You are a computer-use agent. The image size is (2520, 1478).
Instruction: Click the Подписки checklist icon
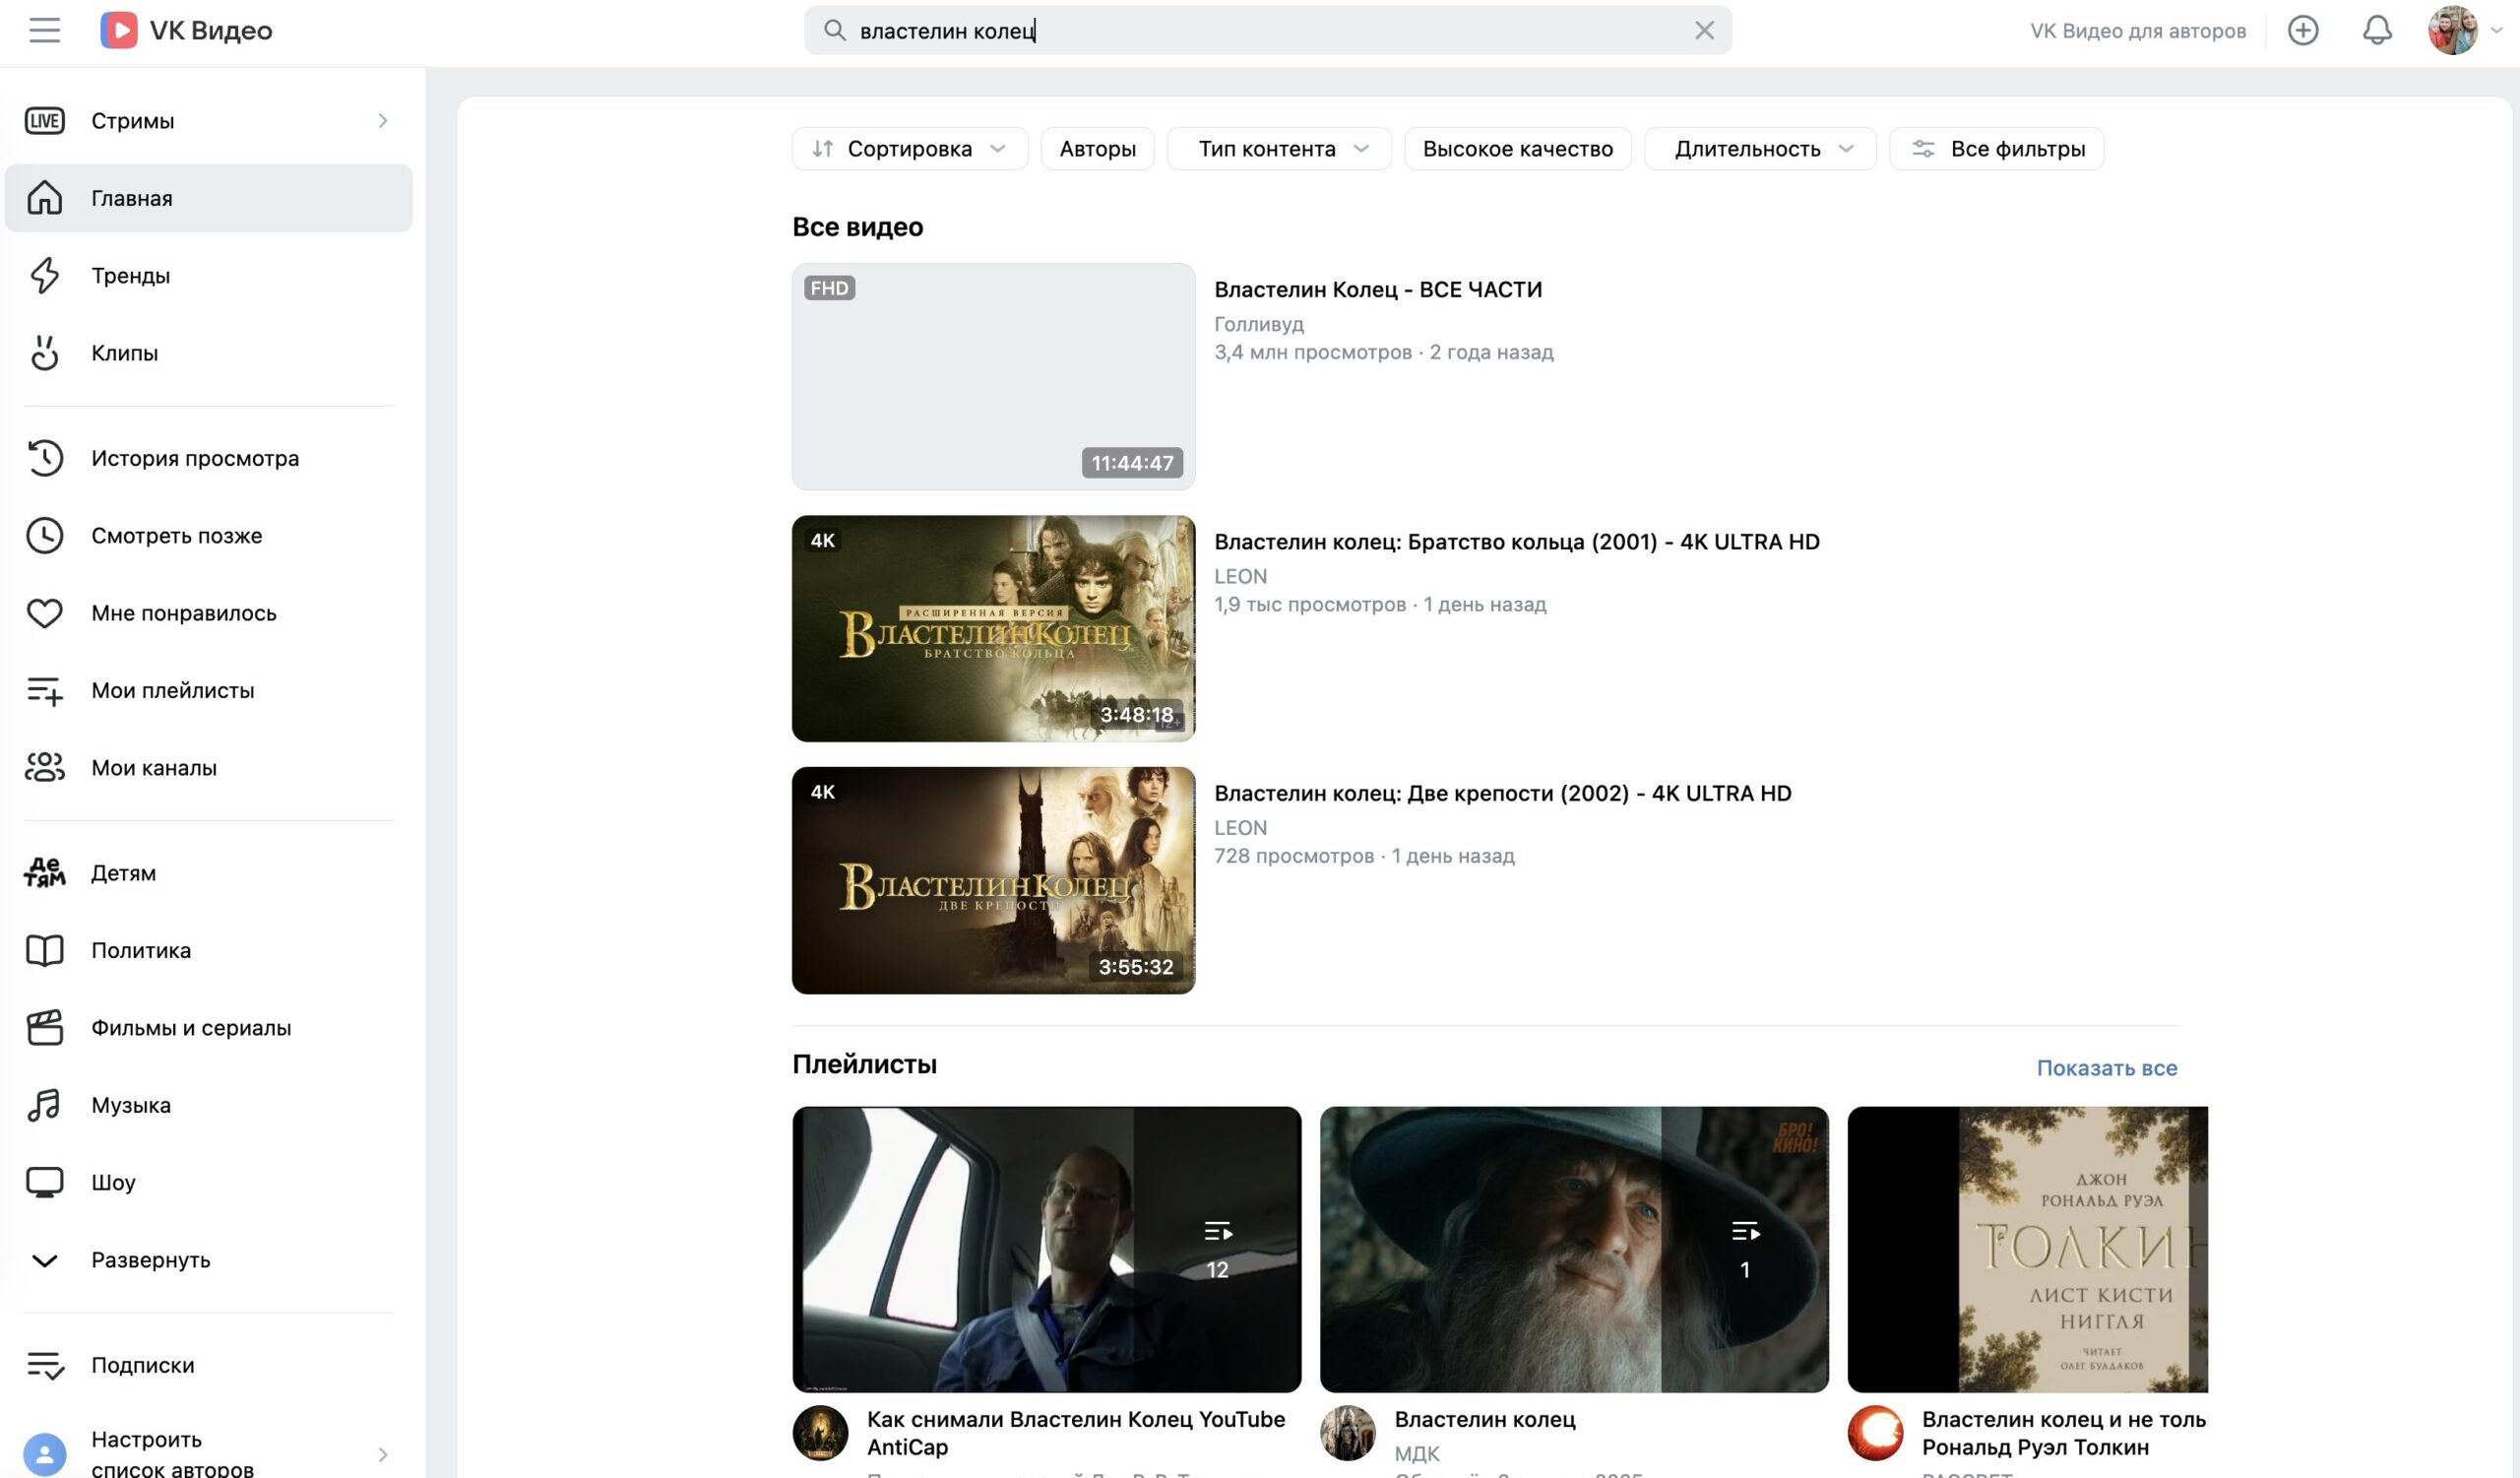point(44,1365)
